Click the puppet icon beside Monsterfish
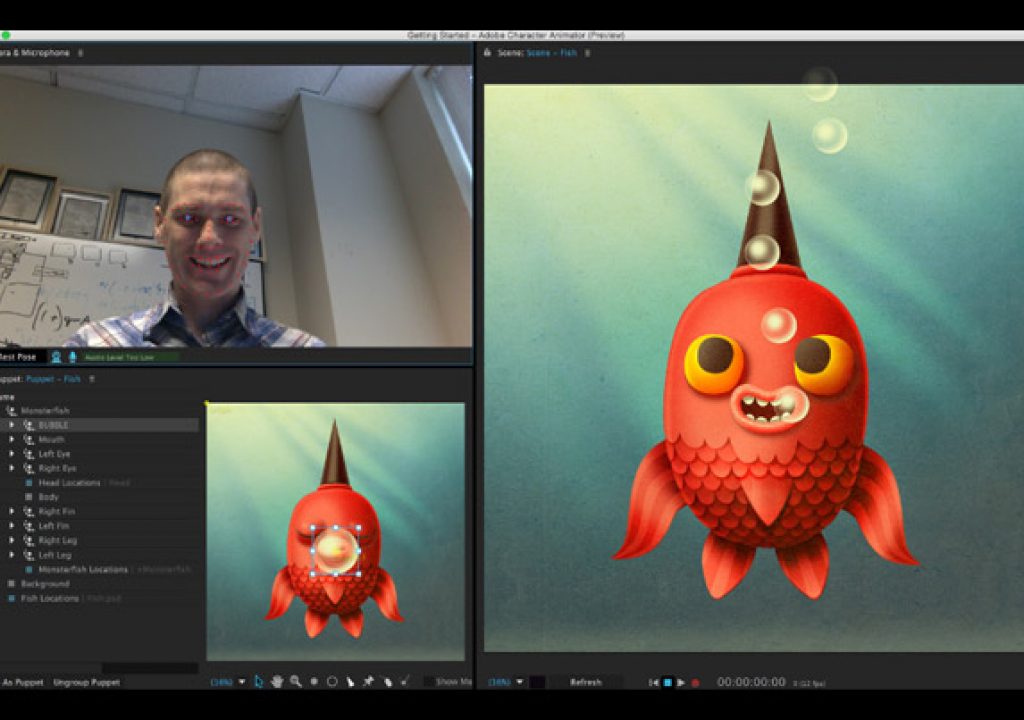 click(x=11, y=410)
